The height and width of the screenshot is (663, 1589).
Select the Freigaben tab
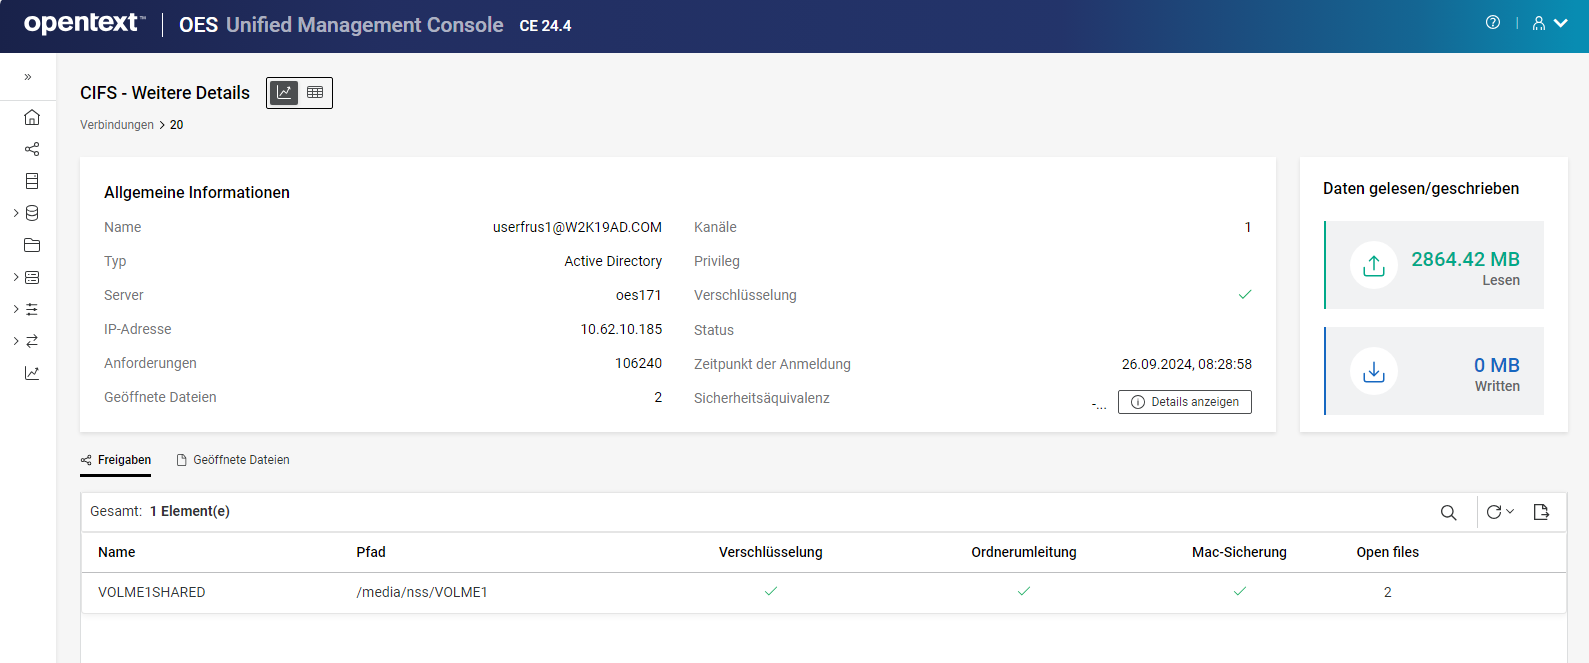pyautogui.click(x=116, y=460)
